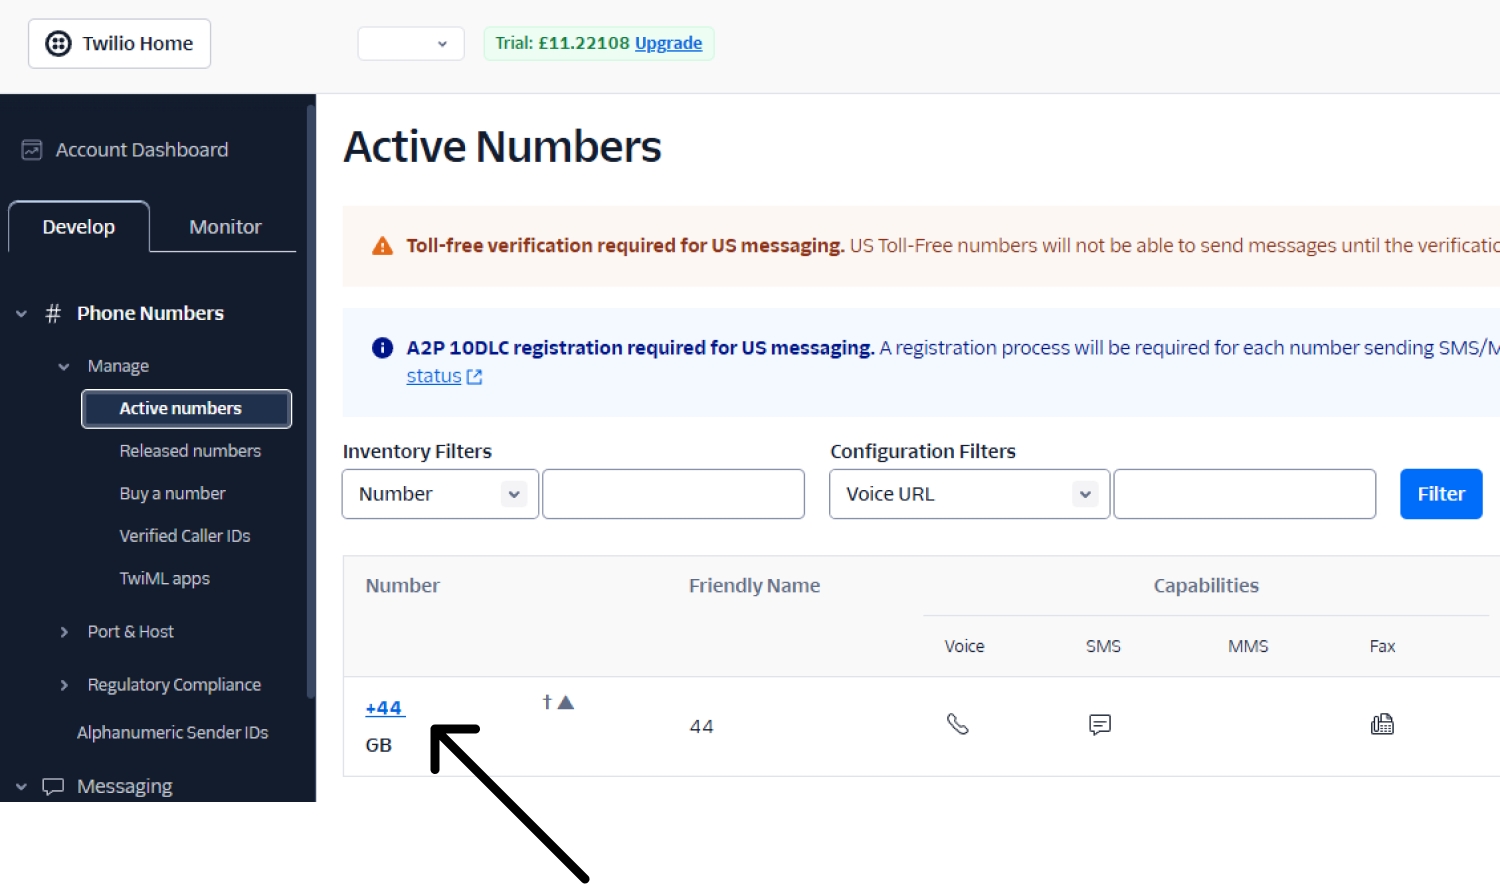Click the Messaging chat bubble icon
1500x884 pixels.
53,787
